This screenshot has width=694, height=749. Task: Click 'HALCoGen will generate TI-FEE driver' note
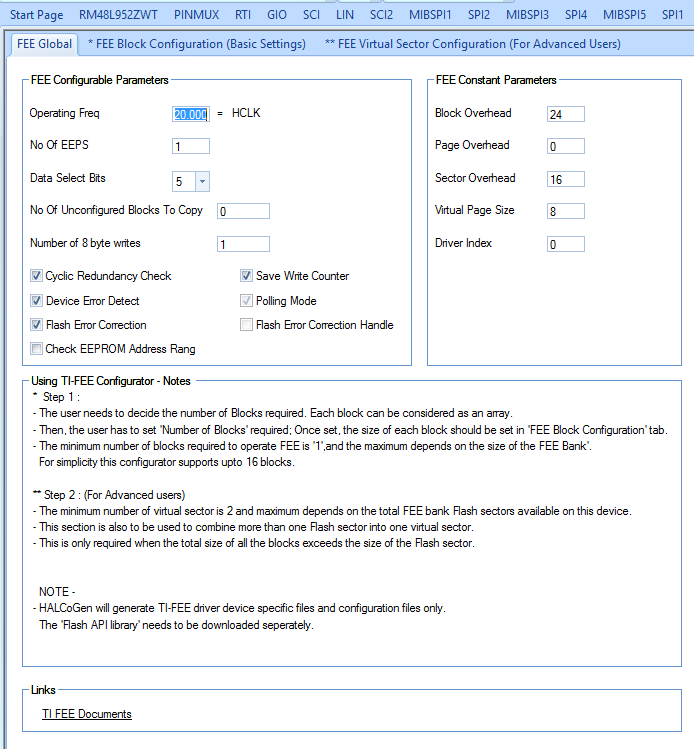tap(239, 608)
